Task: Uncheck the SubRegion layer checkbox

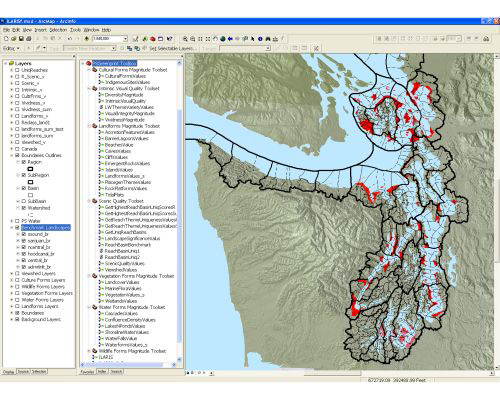Action: click(24, 175)
